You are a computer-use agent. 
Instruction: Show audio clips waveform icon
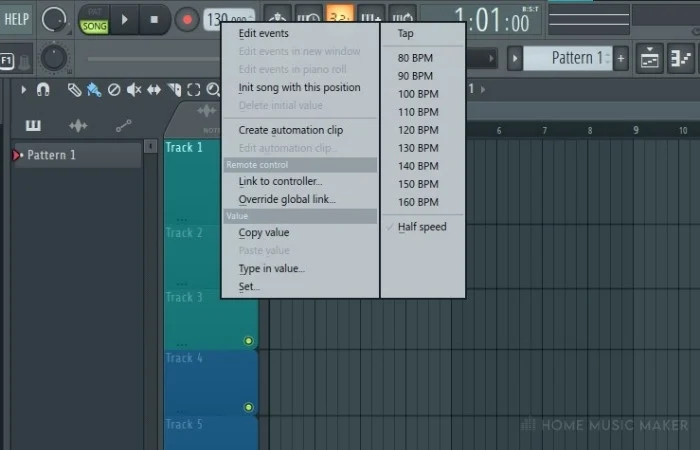(x=78, y=126)
